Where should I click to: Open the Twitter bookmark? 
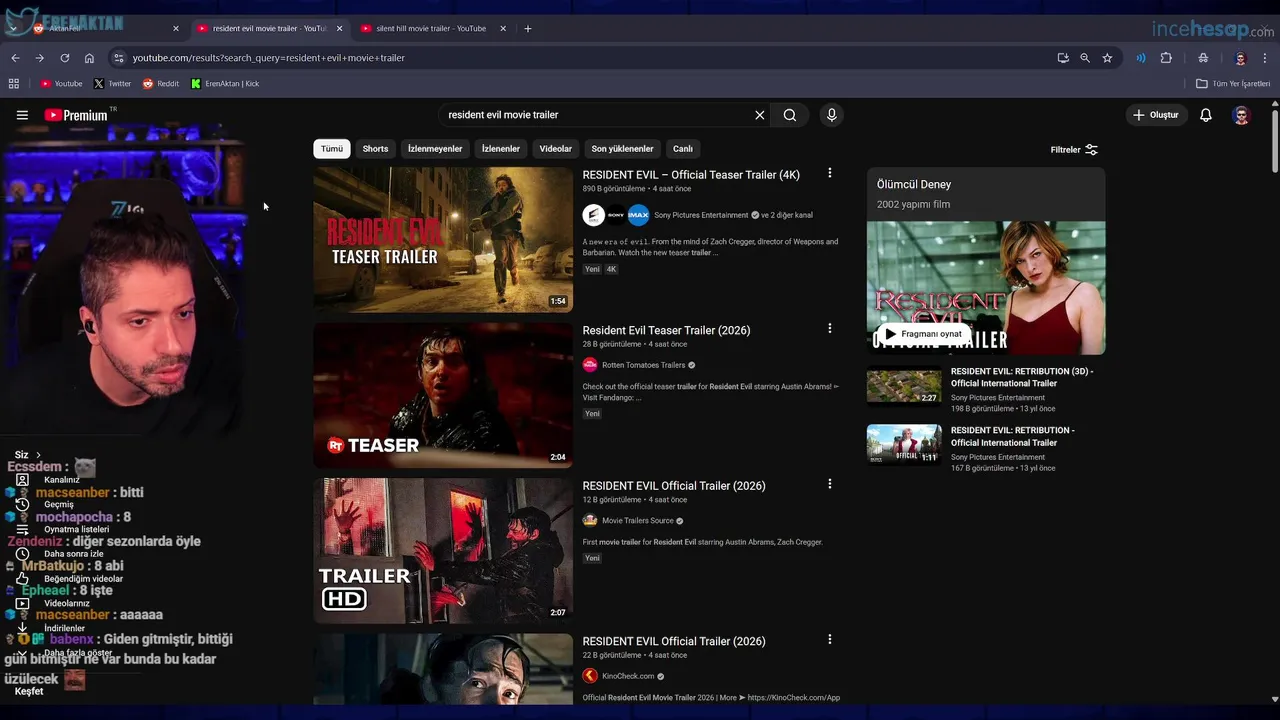(x=112, y=84)
